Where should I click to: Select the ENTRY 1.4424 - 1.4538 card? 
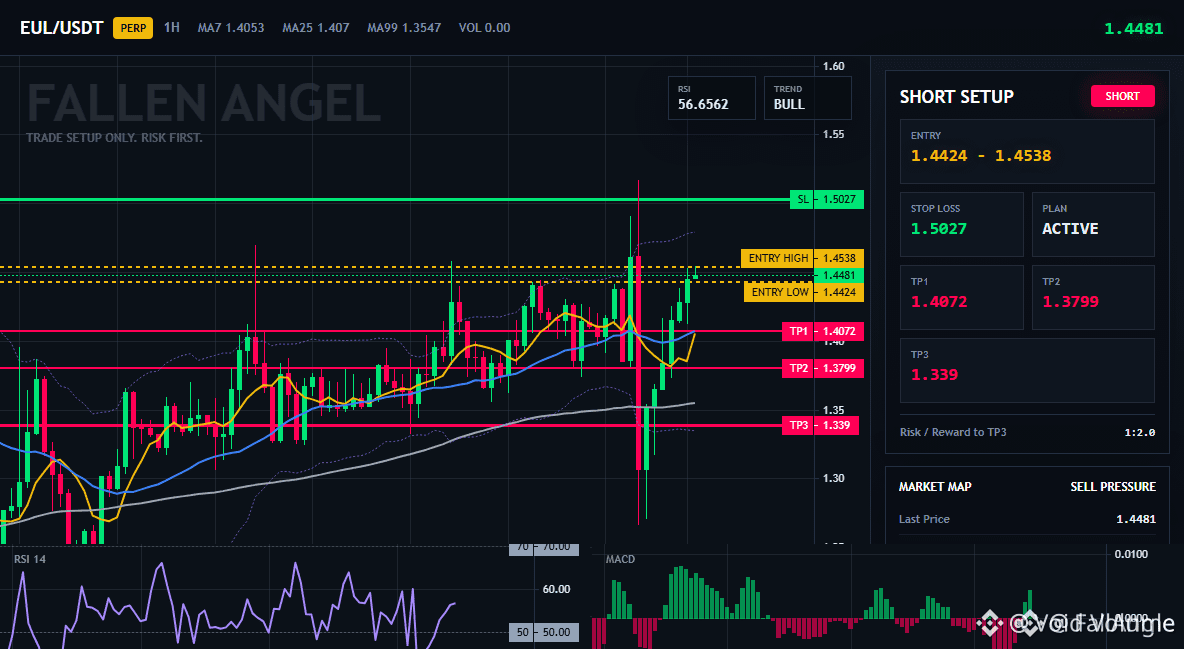point(1027,151)
